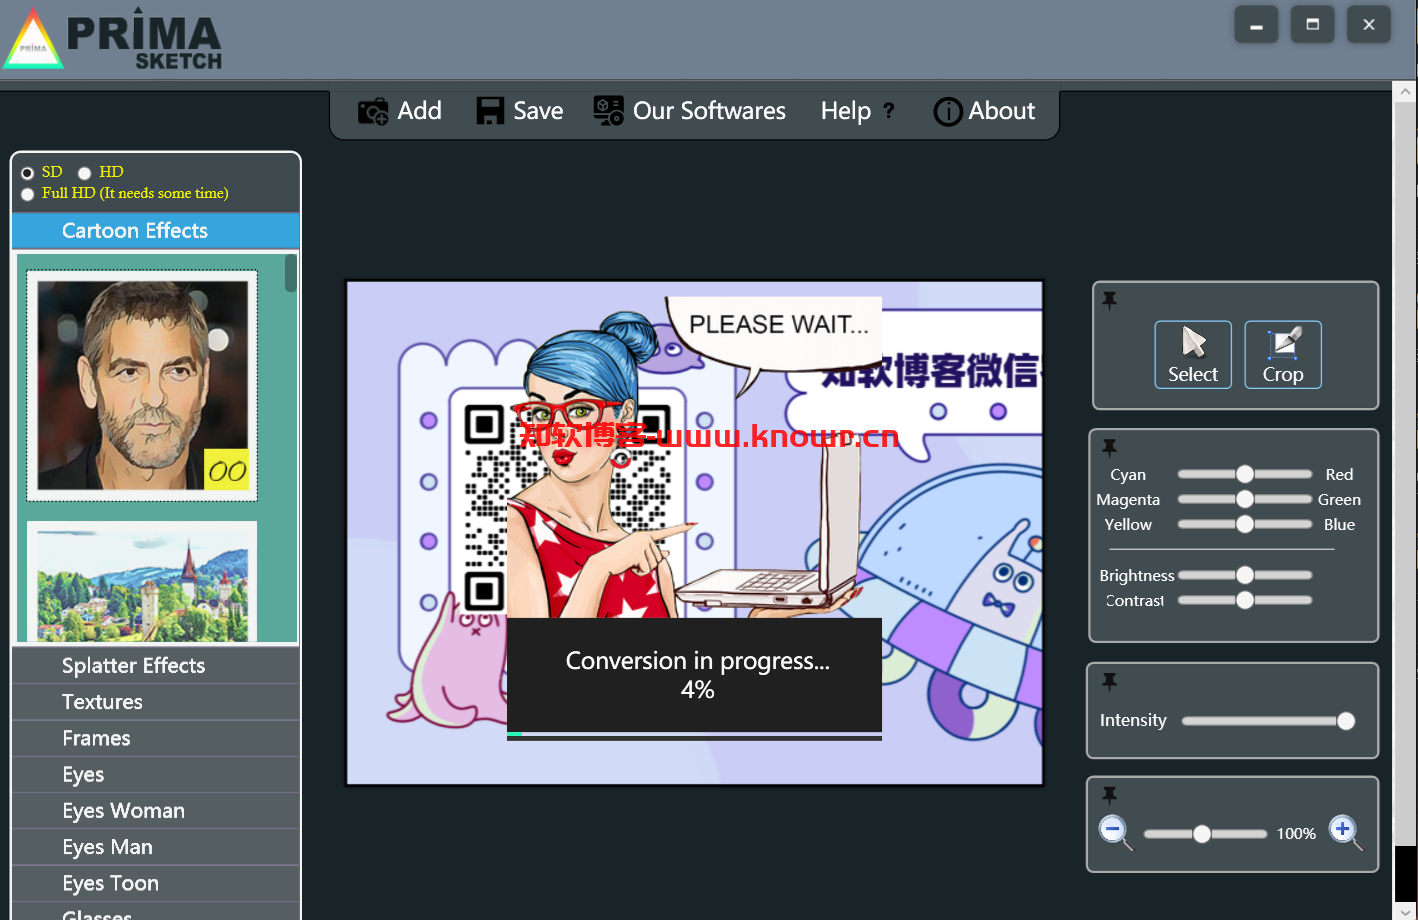Select HD quality option

(x=85, y=173)
